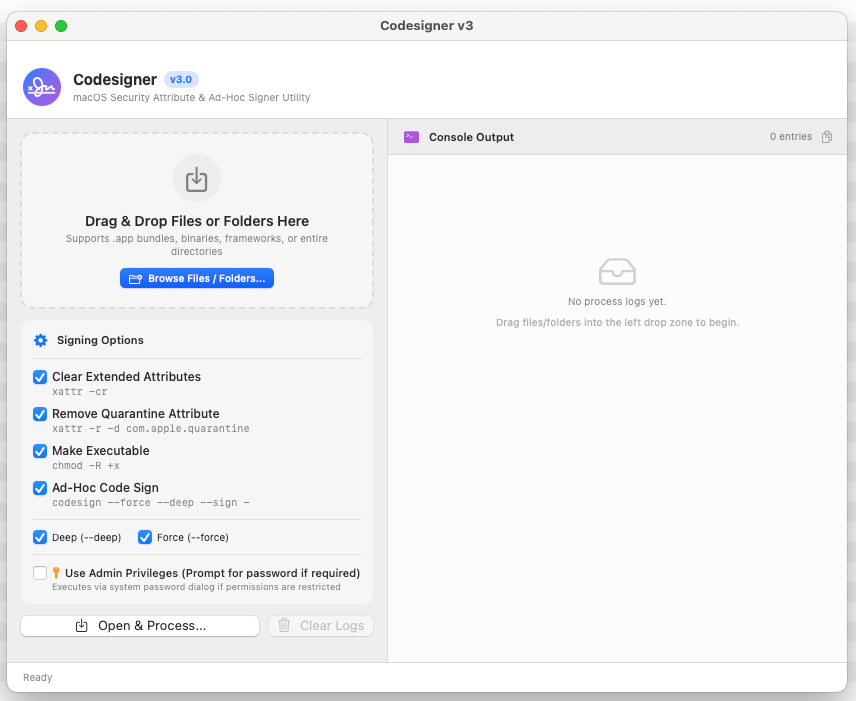Disable Ad-Hoc Code Sign checkbox

40,488
